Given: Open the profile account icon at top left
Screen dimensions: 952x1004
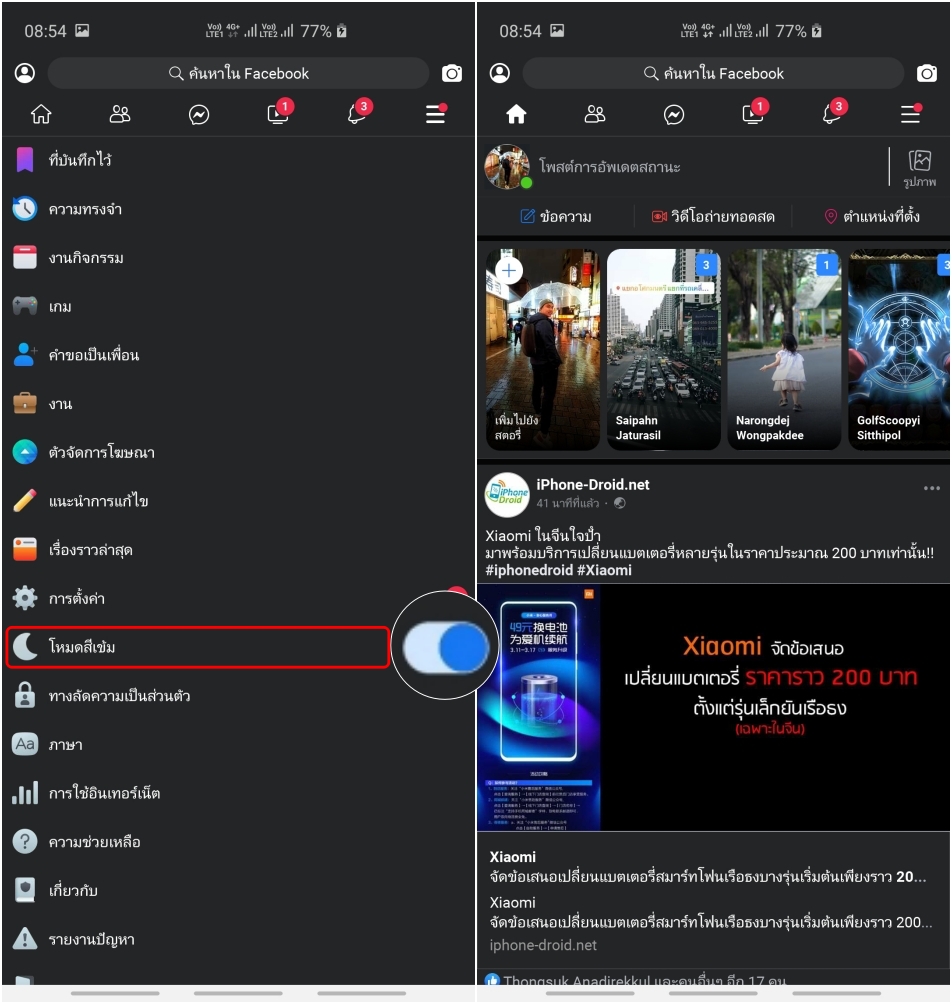Looking at the screenshot, I should coord(24,72).
